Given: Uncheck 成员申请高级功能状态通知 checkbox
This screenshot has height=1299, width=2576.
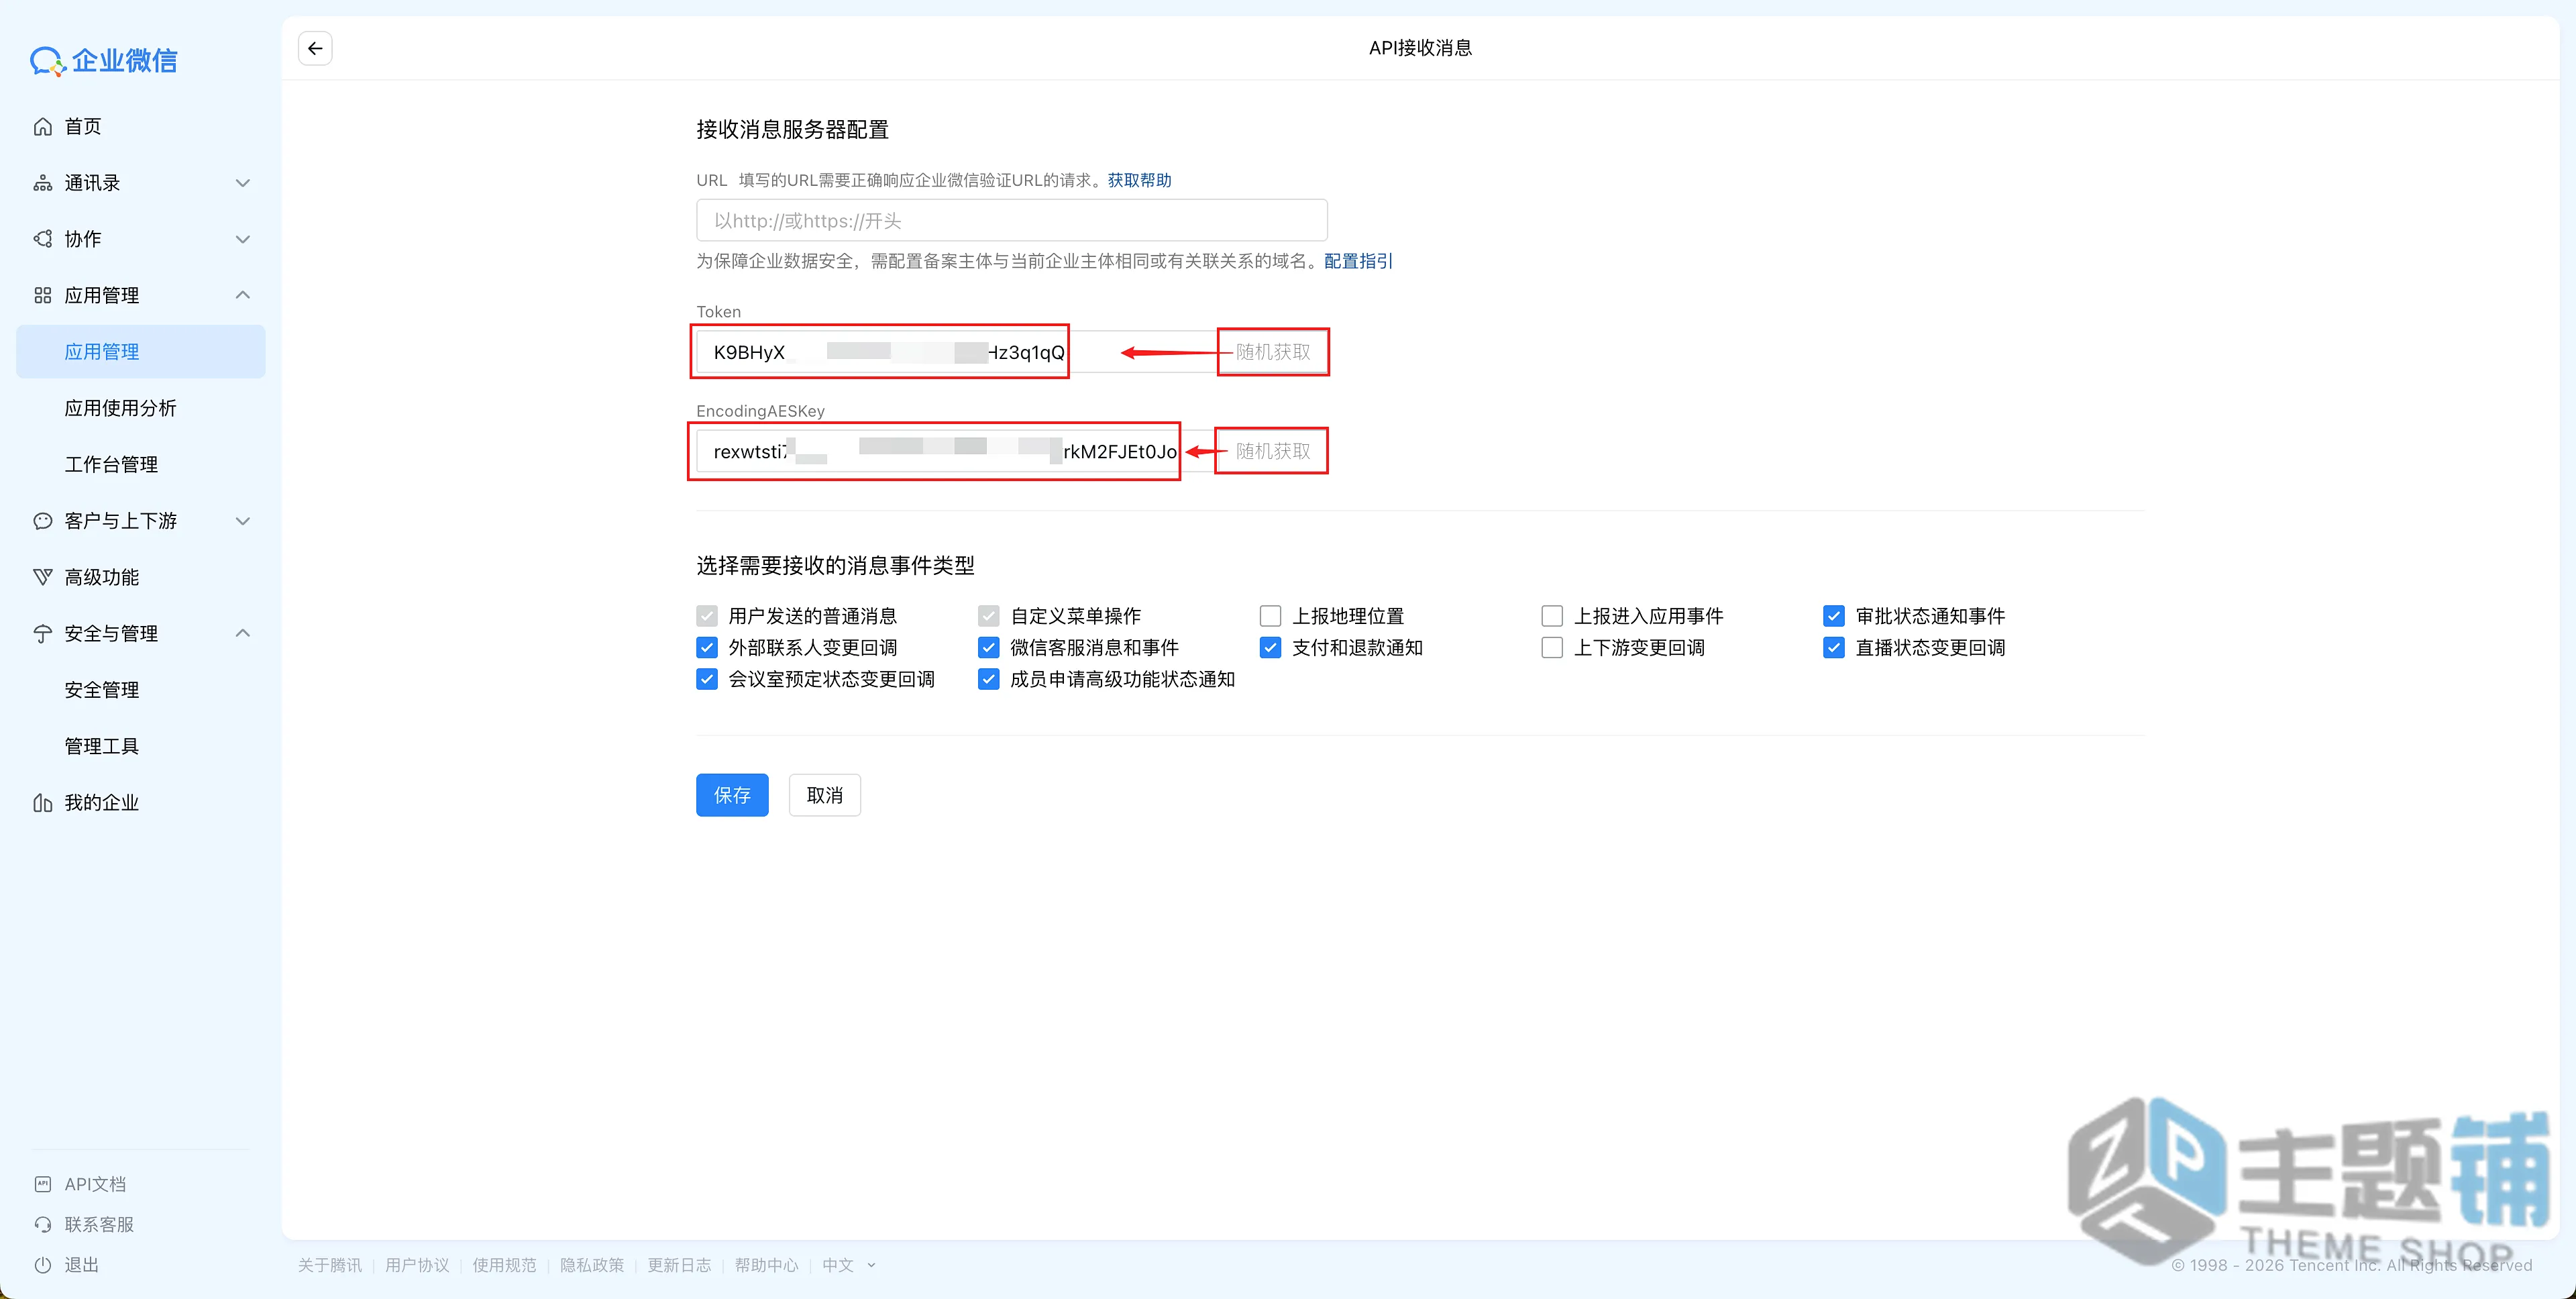Looking at the screenshot, I should tap(989, 680).
